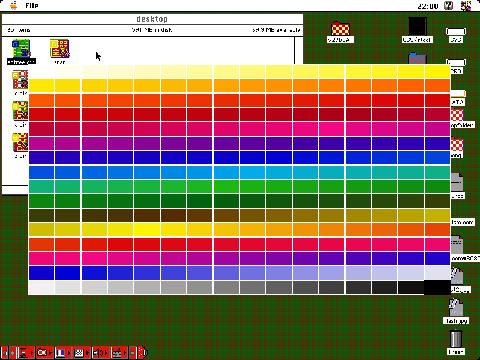The width and height of the screenshot is (480, 360).
Task: Open the Apple menu
Action: point(14,5)
